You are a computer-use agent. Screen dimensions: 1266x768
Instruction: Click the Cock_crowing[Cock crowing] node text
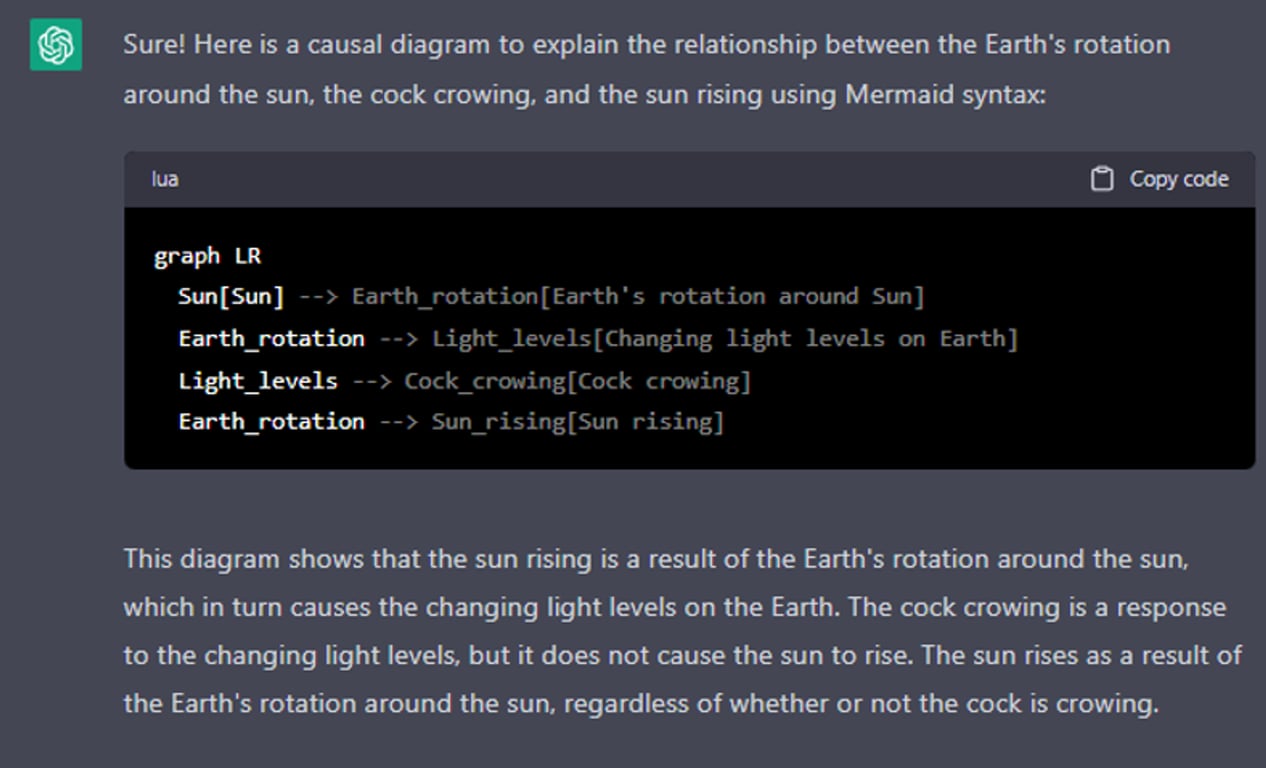[x=577, y=380]
